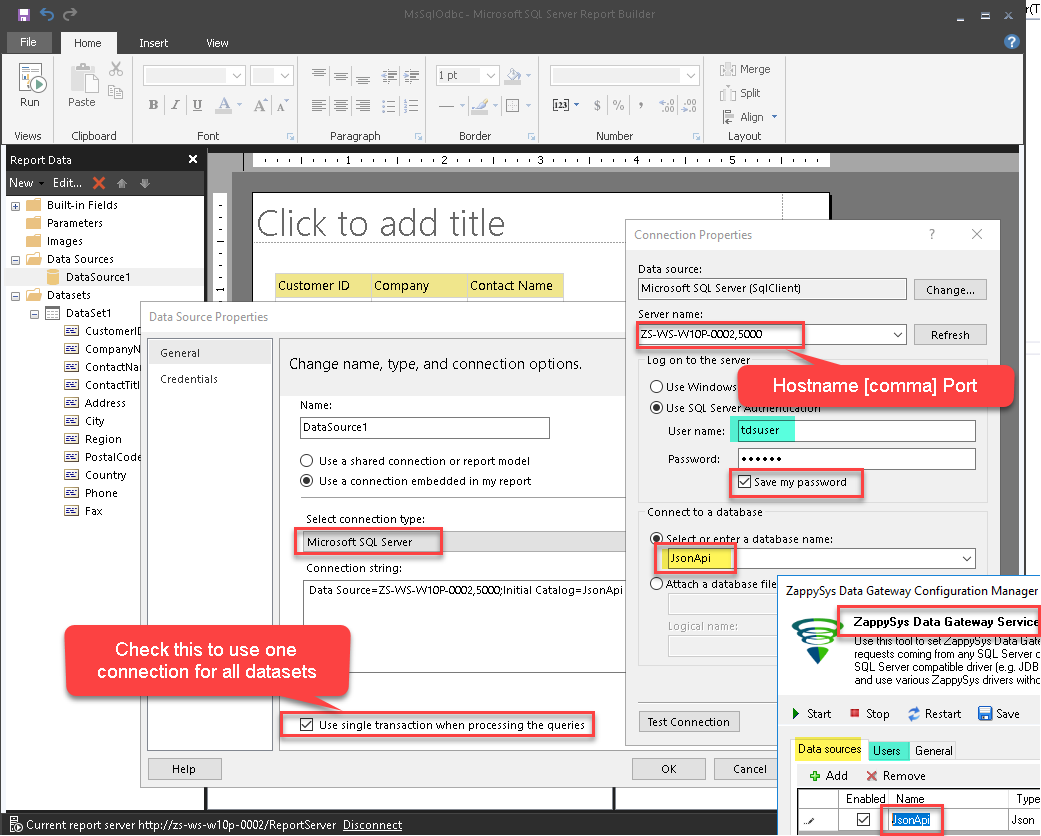The image size is (1041, 836).
Task: Select 'Use SQL Server Authentication' radio button
Action: click(657, 408)
